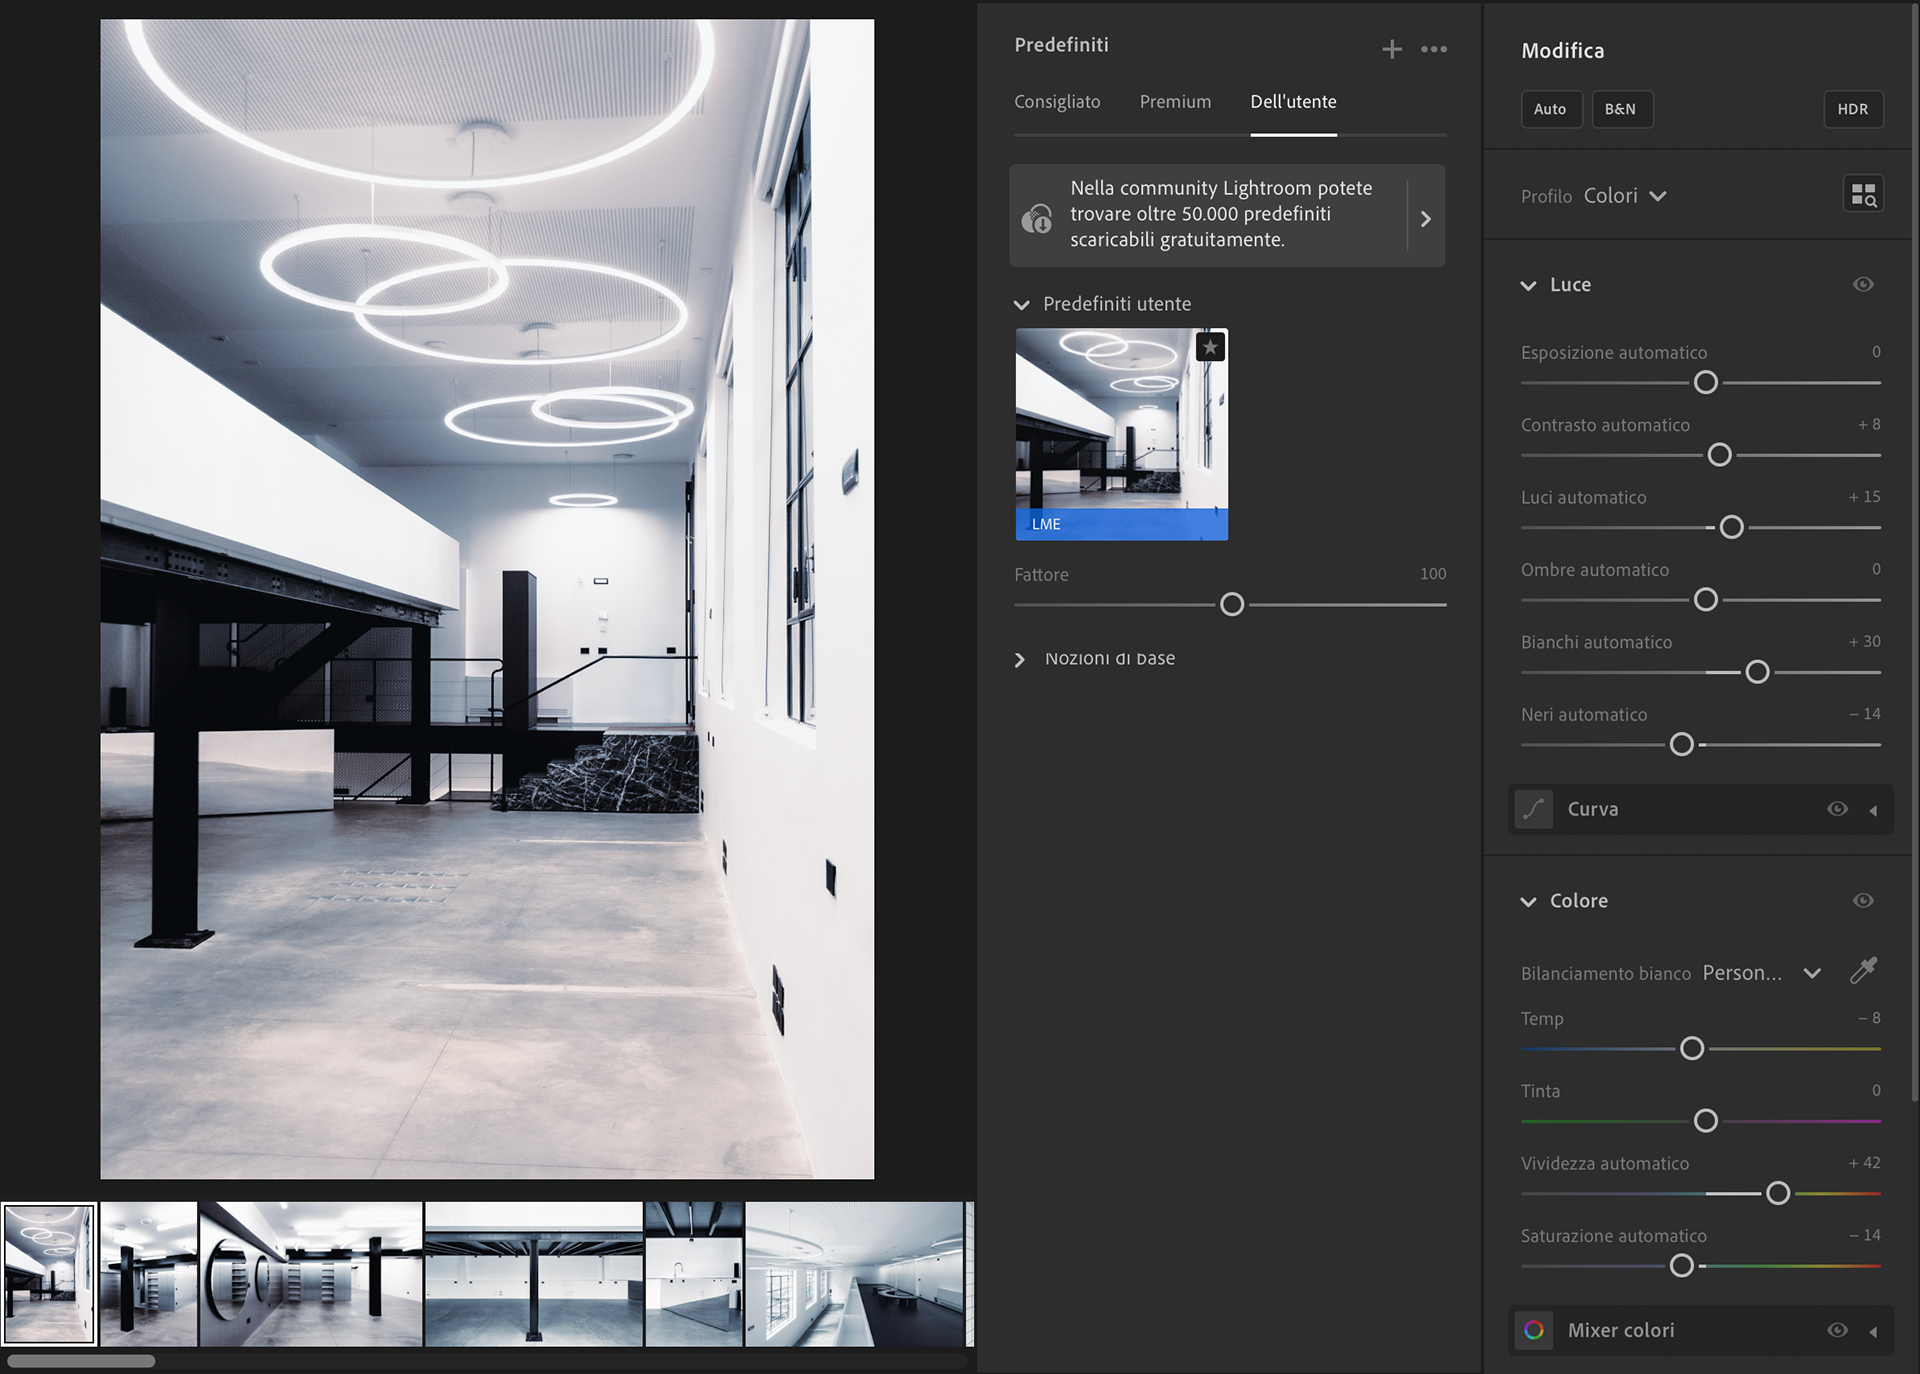The image size is (1920, 1374).
Task: Click the Mixer colori color wheel icon
Action: (x=1533, y=1330)
